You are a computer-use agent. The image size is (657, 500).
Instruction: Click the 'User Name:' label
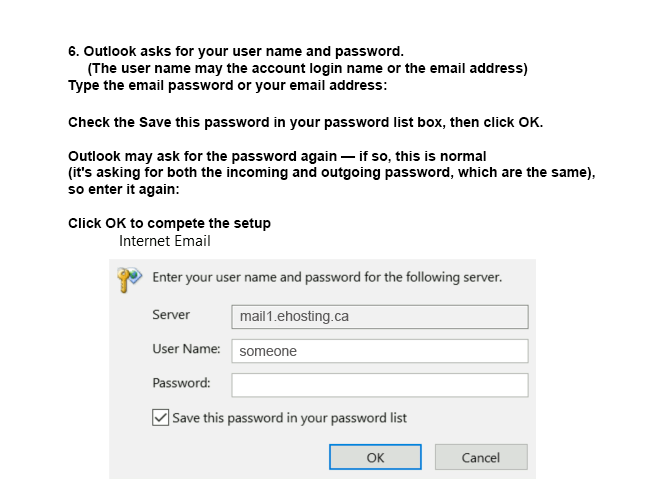[x=186, y=349]
